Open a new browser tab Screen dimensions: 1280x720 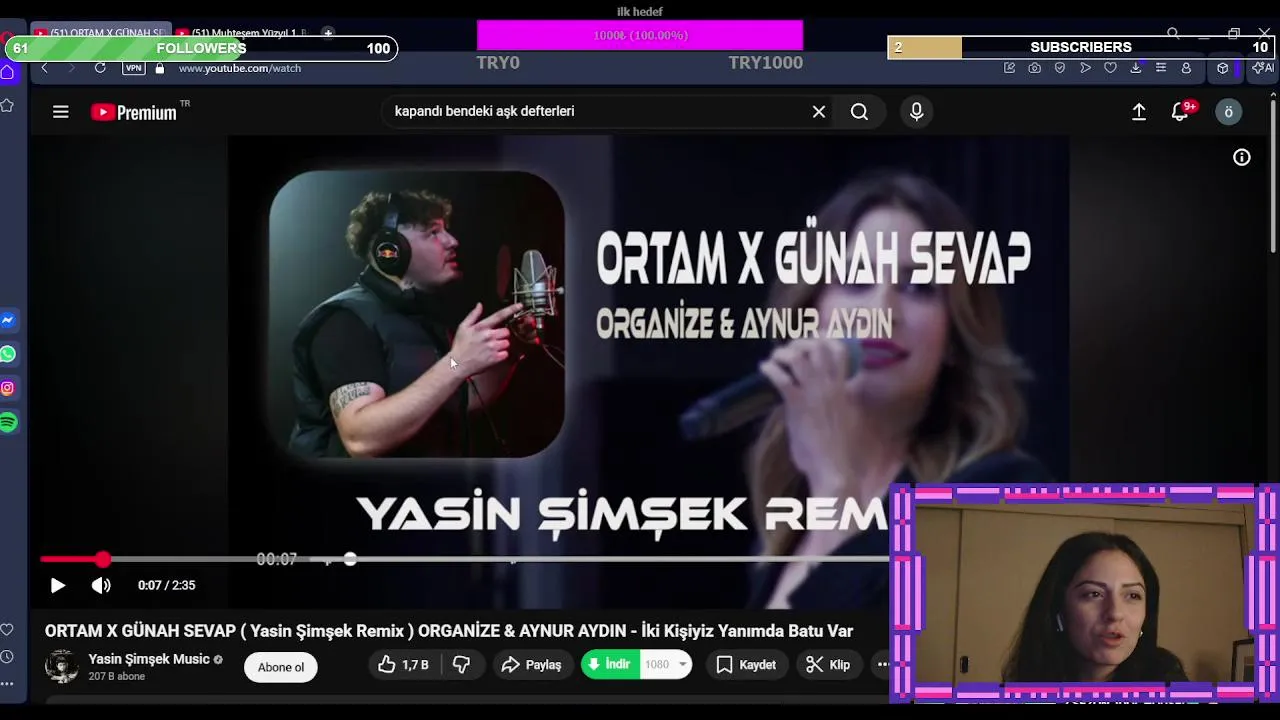327,33
